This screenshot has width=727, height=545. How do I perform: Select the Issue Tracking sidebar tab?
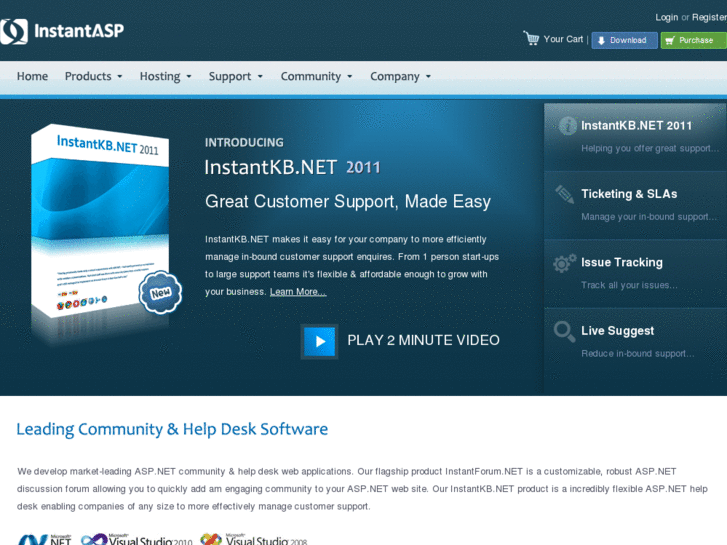click(x=635, y=274)
